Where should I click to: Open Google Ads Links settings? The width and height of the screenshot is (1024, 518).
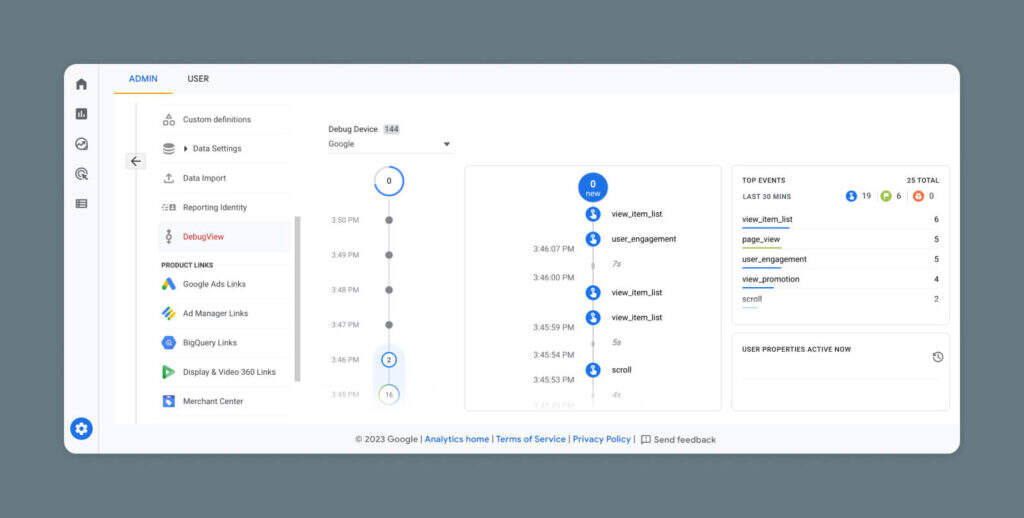coord(213,284)
